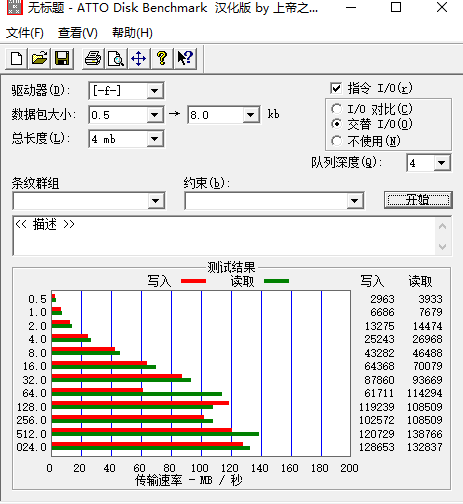Open print preview magnifier icon

(x=116, y=59)
